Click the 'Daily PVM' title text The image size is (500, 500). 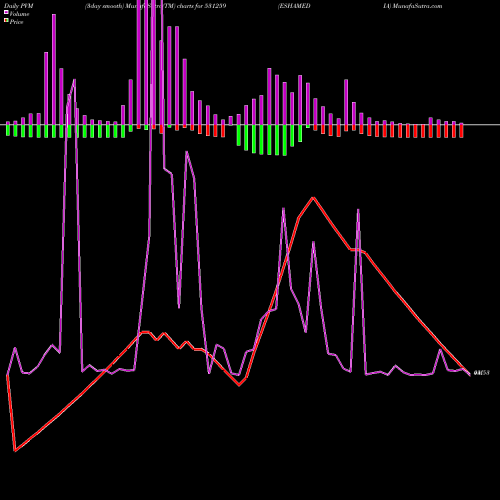point(19,6)
